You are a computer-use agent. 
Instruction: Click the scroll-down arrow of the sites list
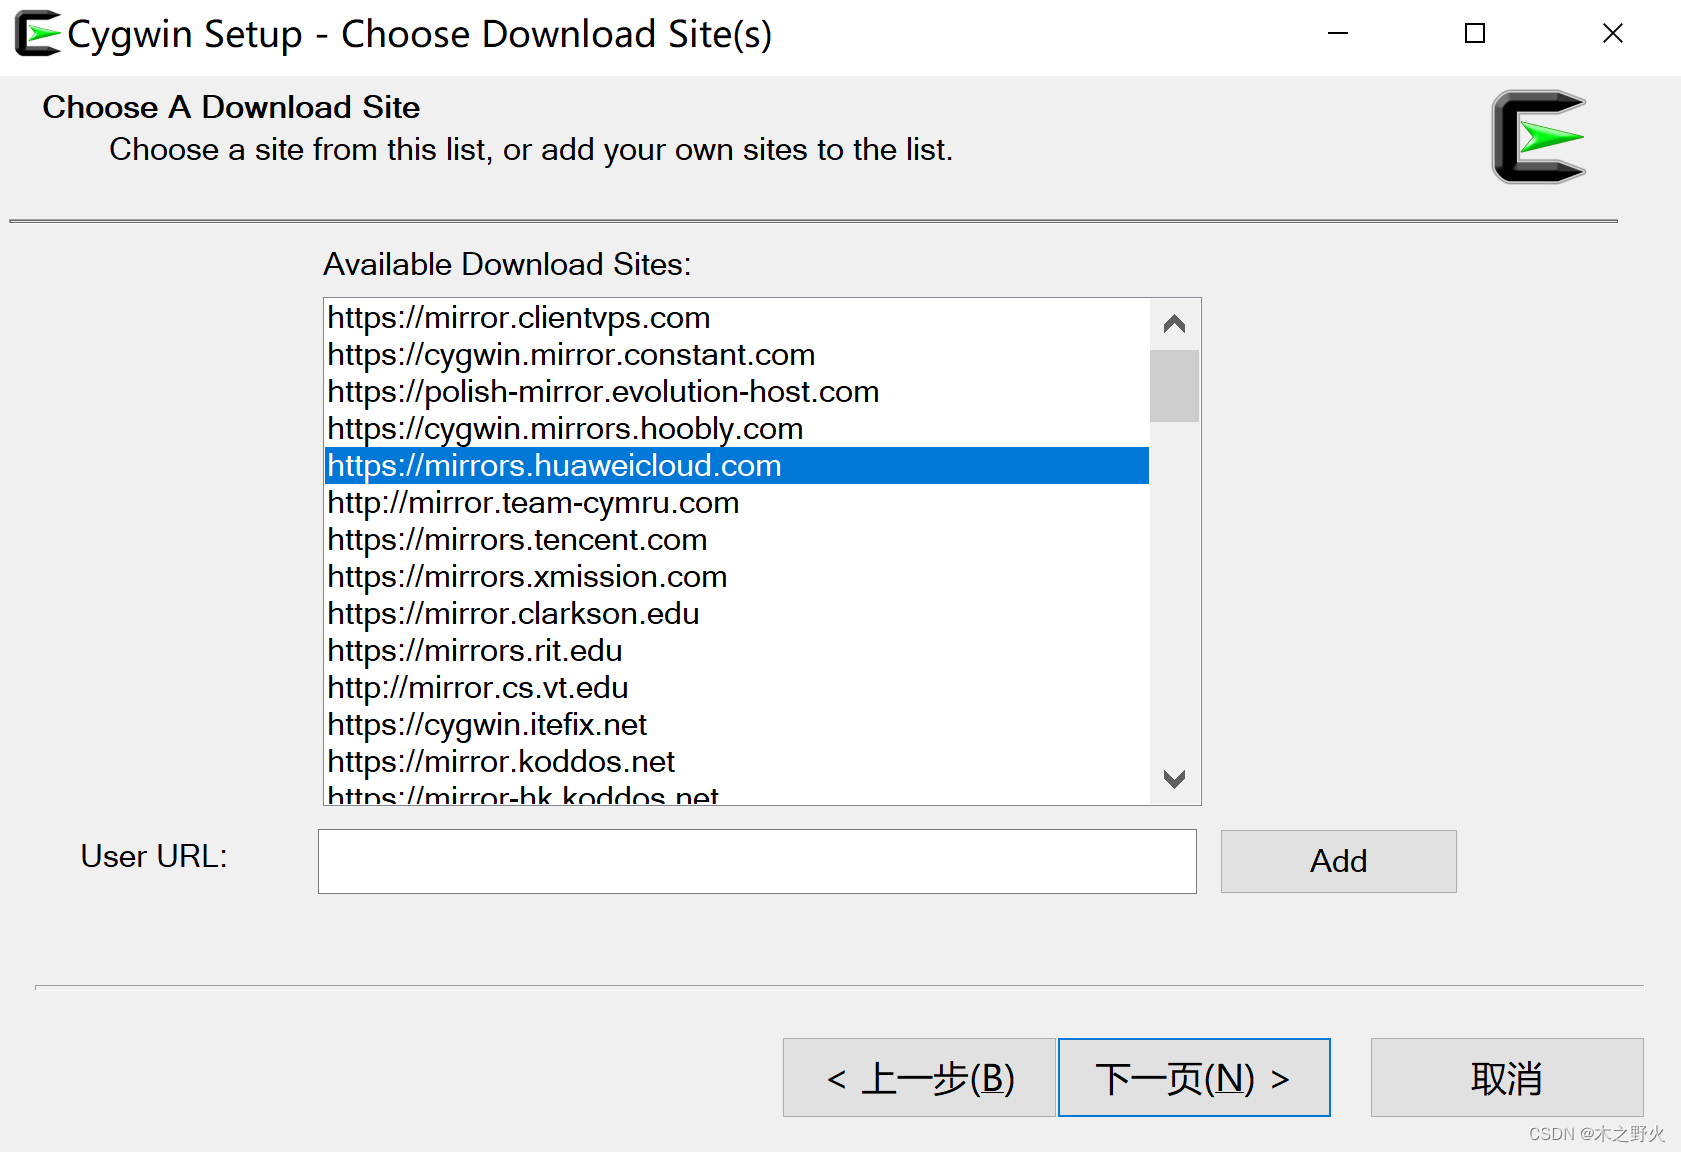pyautogui.click(x=1174, y=778)
